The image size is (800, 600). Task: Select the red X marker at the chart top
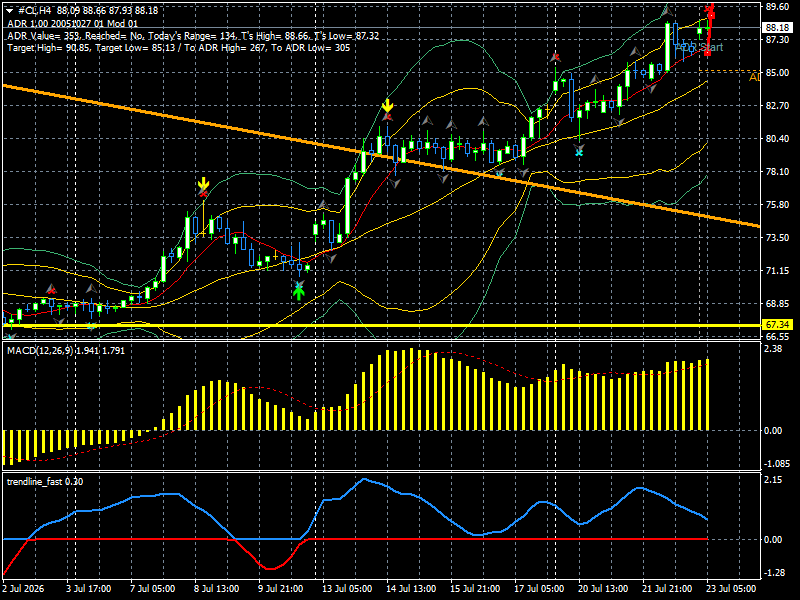pyautogui.click(x=709, y=8)
